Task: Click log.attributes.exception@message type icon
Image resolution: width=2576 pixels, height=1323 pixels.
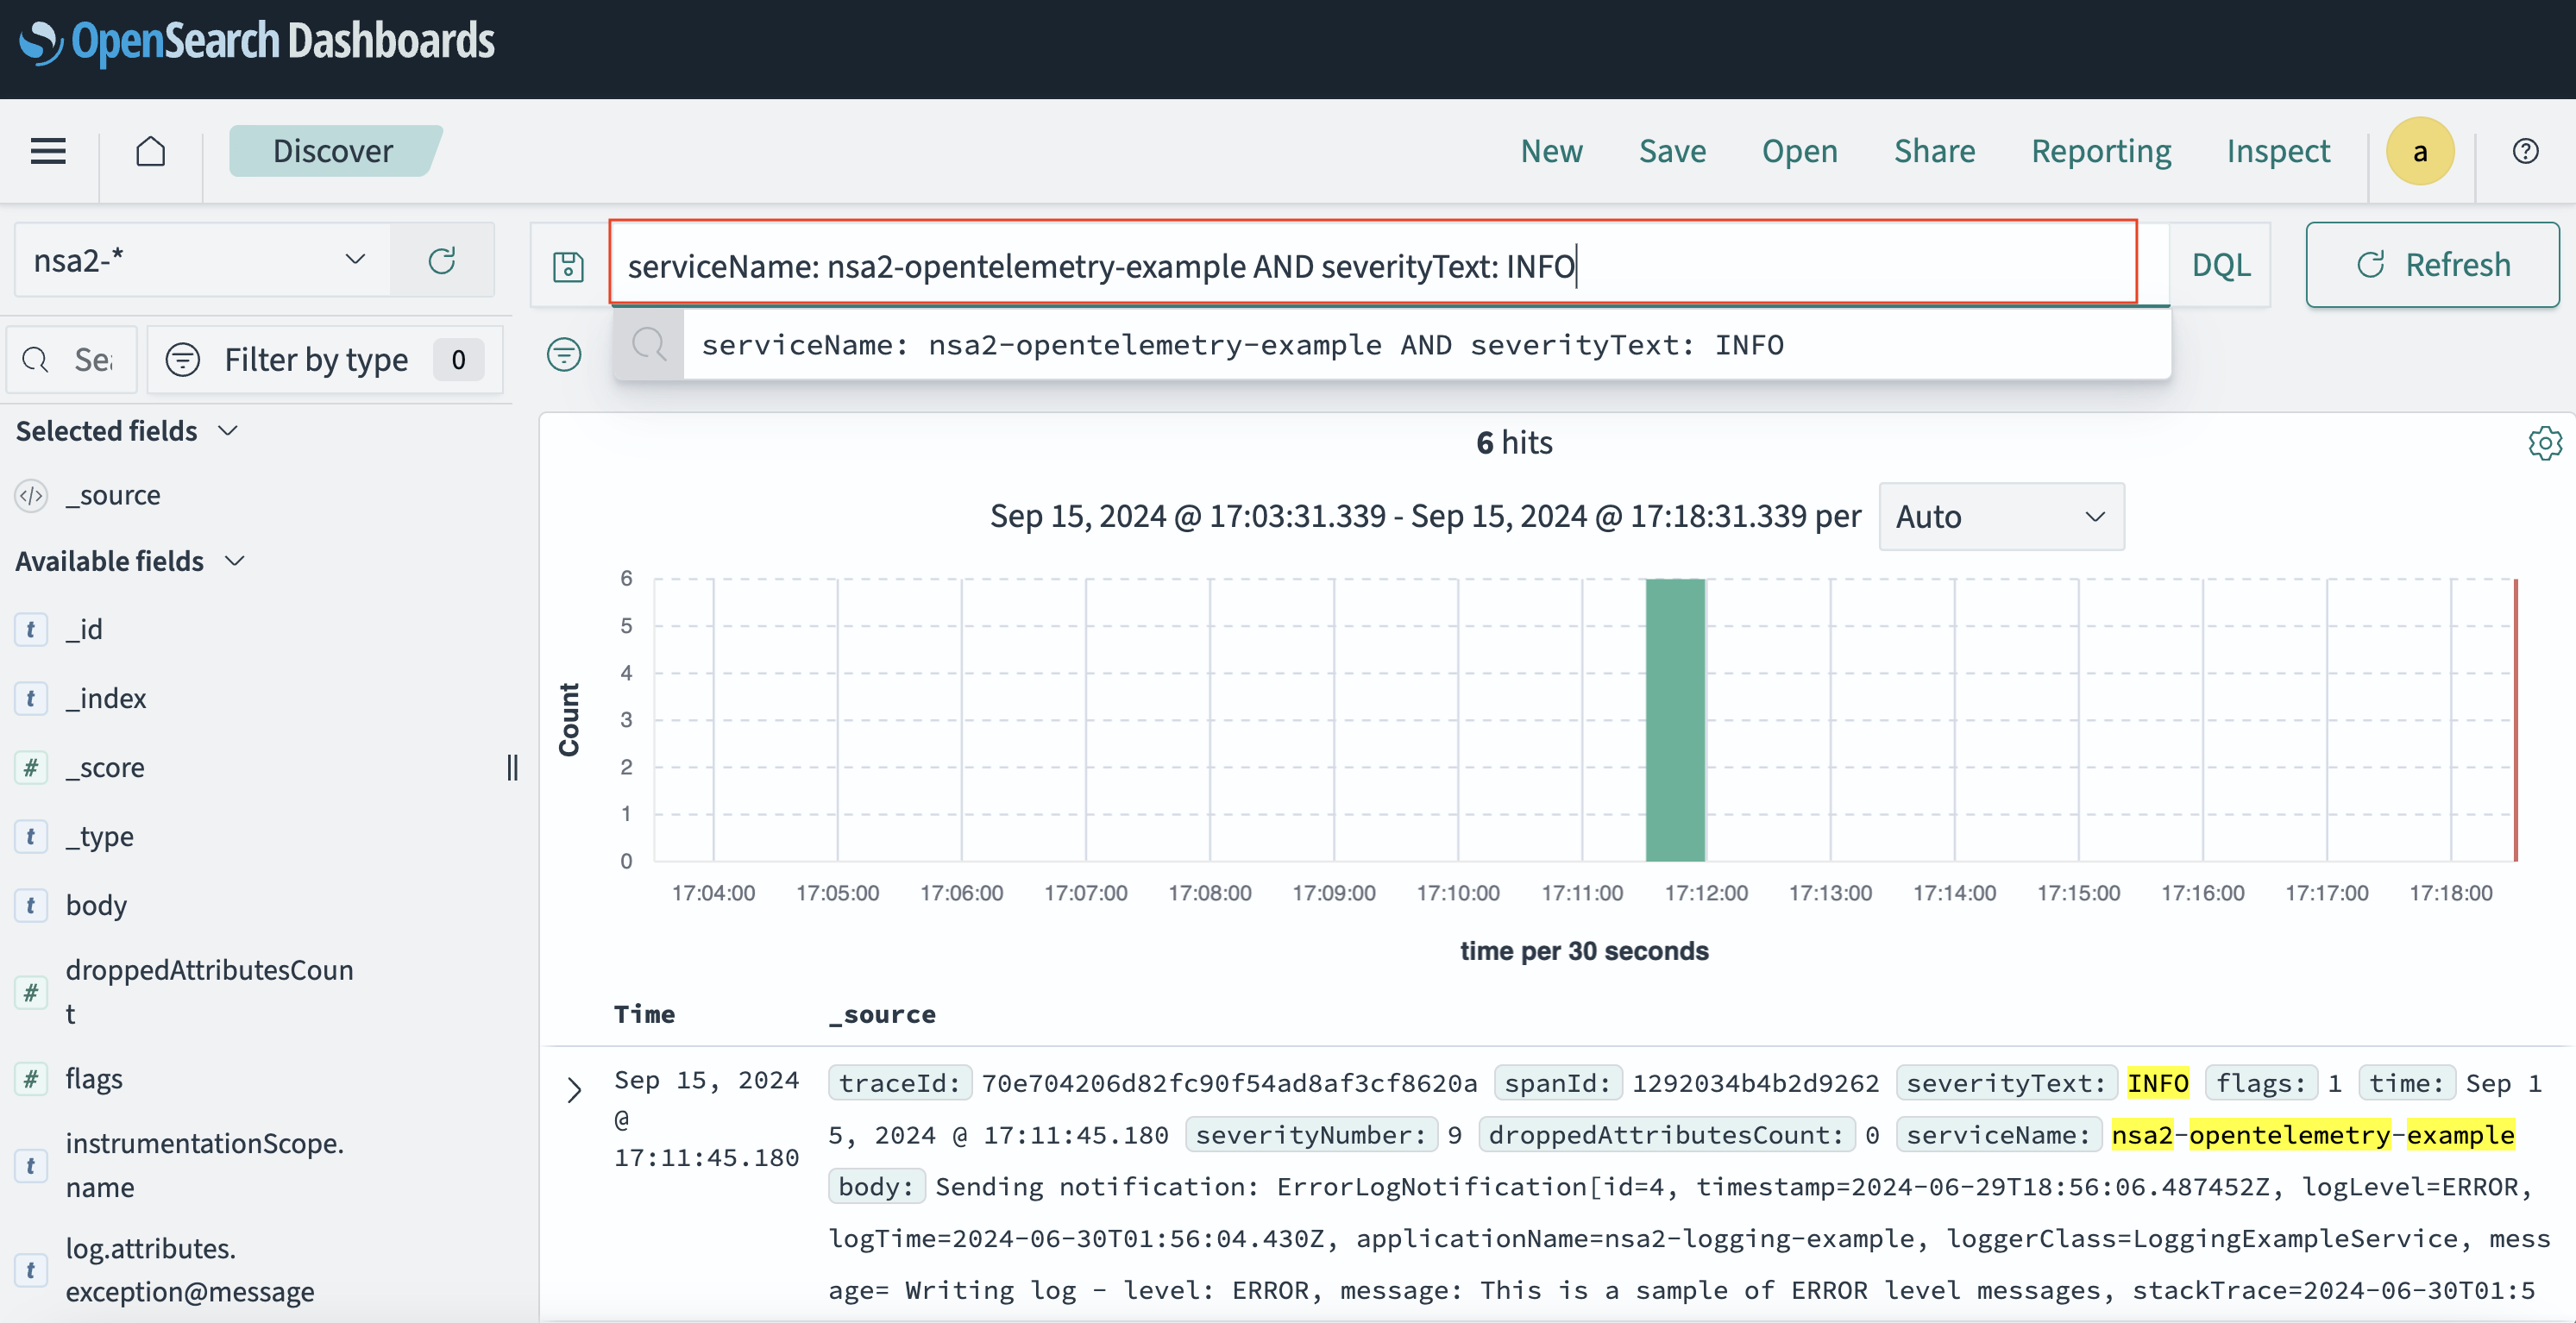Action: pyautogui.click(x=31, y=1271)
